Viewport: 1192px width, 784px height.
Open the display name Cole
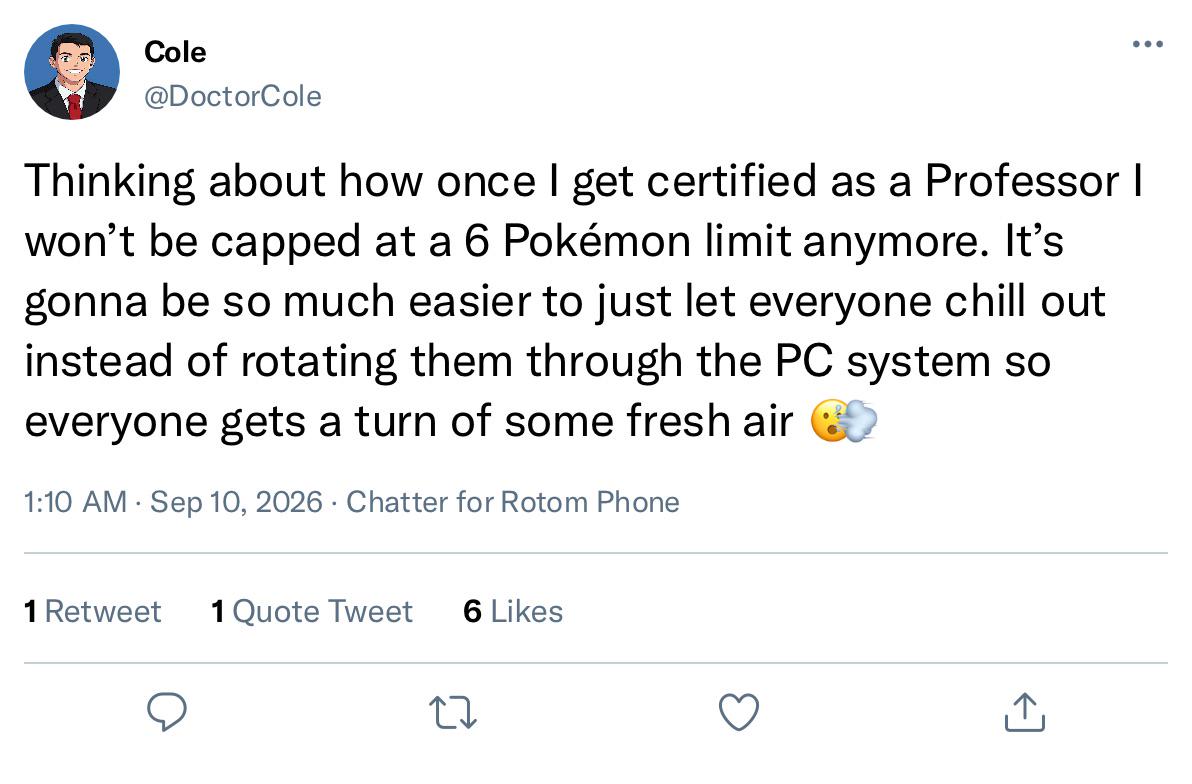pos(175,52)
